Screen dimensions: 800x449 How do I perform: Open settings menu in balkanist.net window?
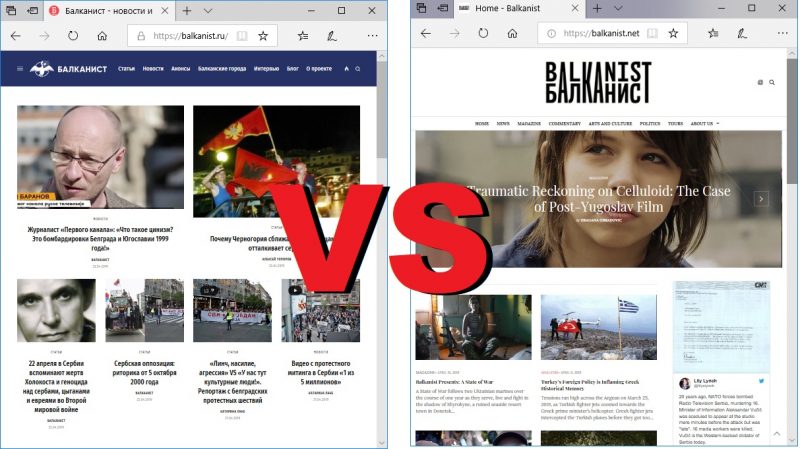coord(783,34)
